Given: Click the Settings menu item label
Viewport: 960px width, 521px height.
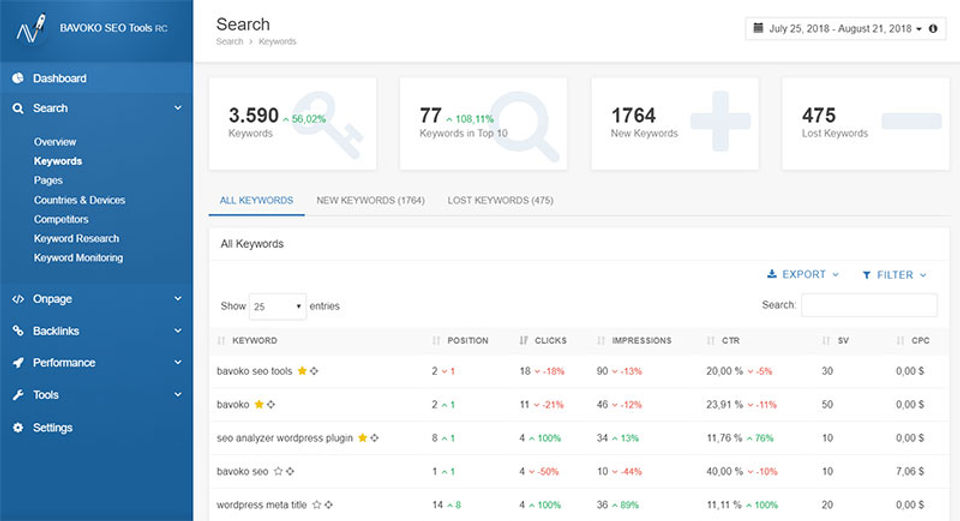Looking at the screenshot, I should (53, 427).
